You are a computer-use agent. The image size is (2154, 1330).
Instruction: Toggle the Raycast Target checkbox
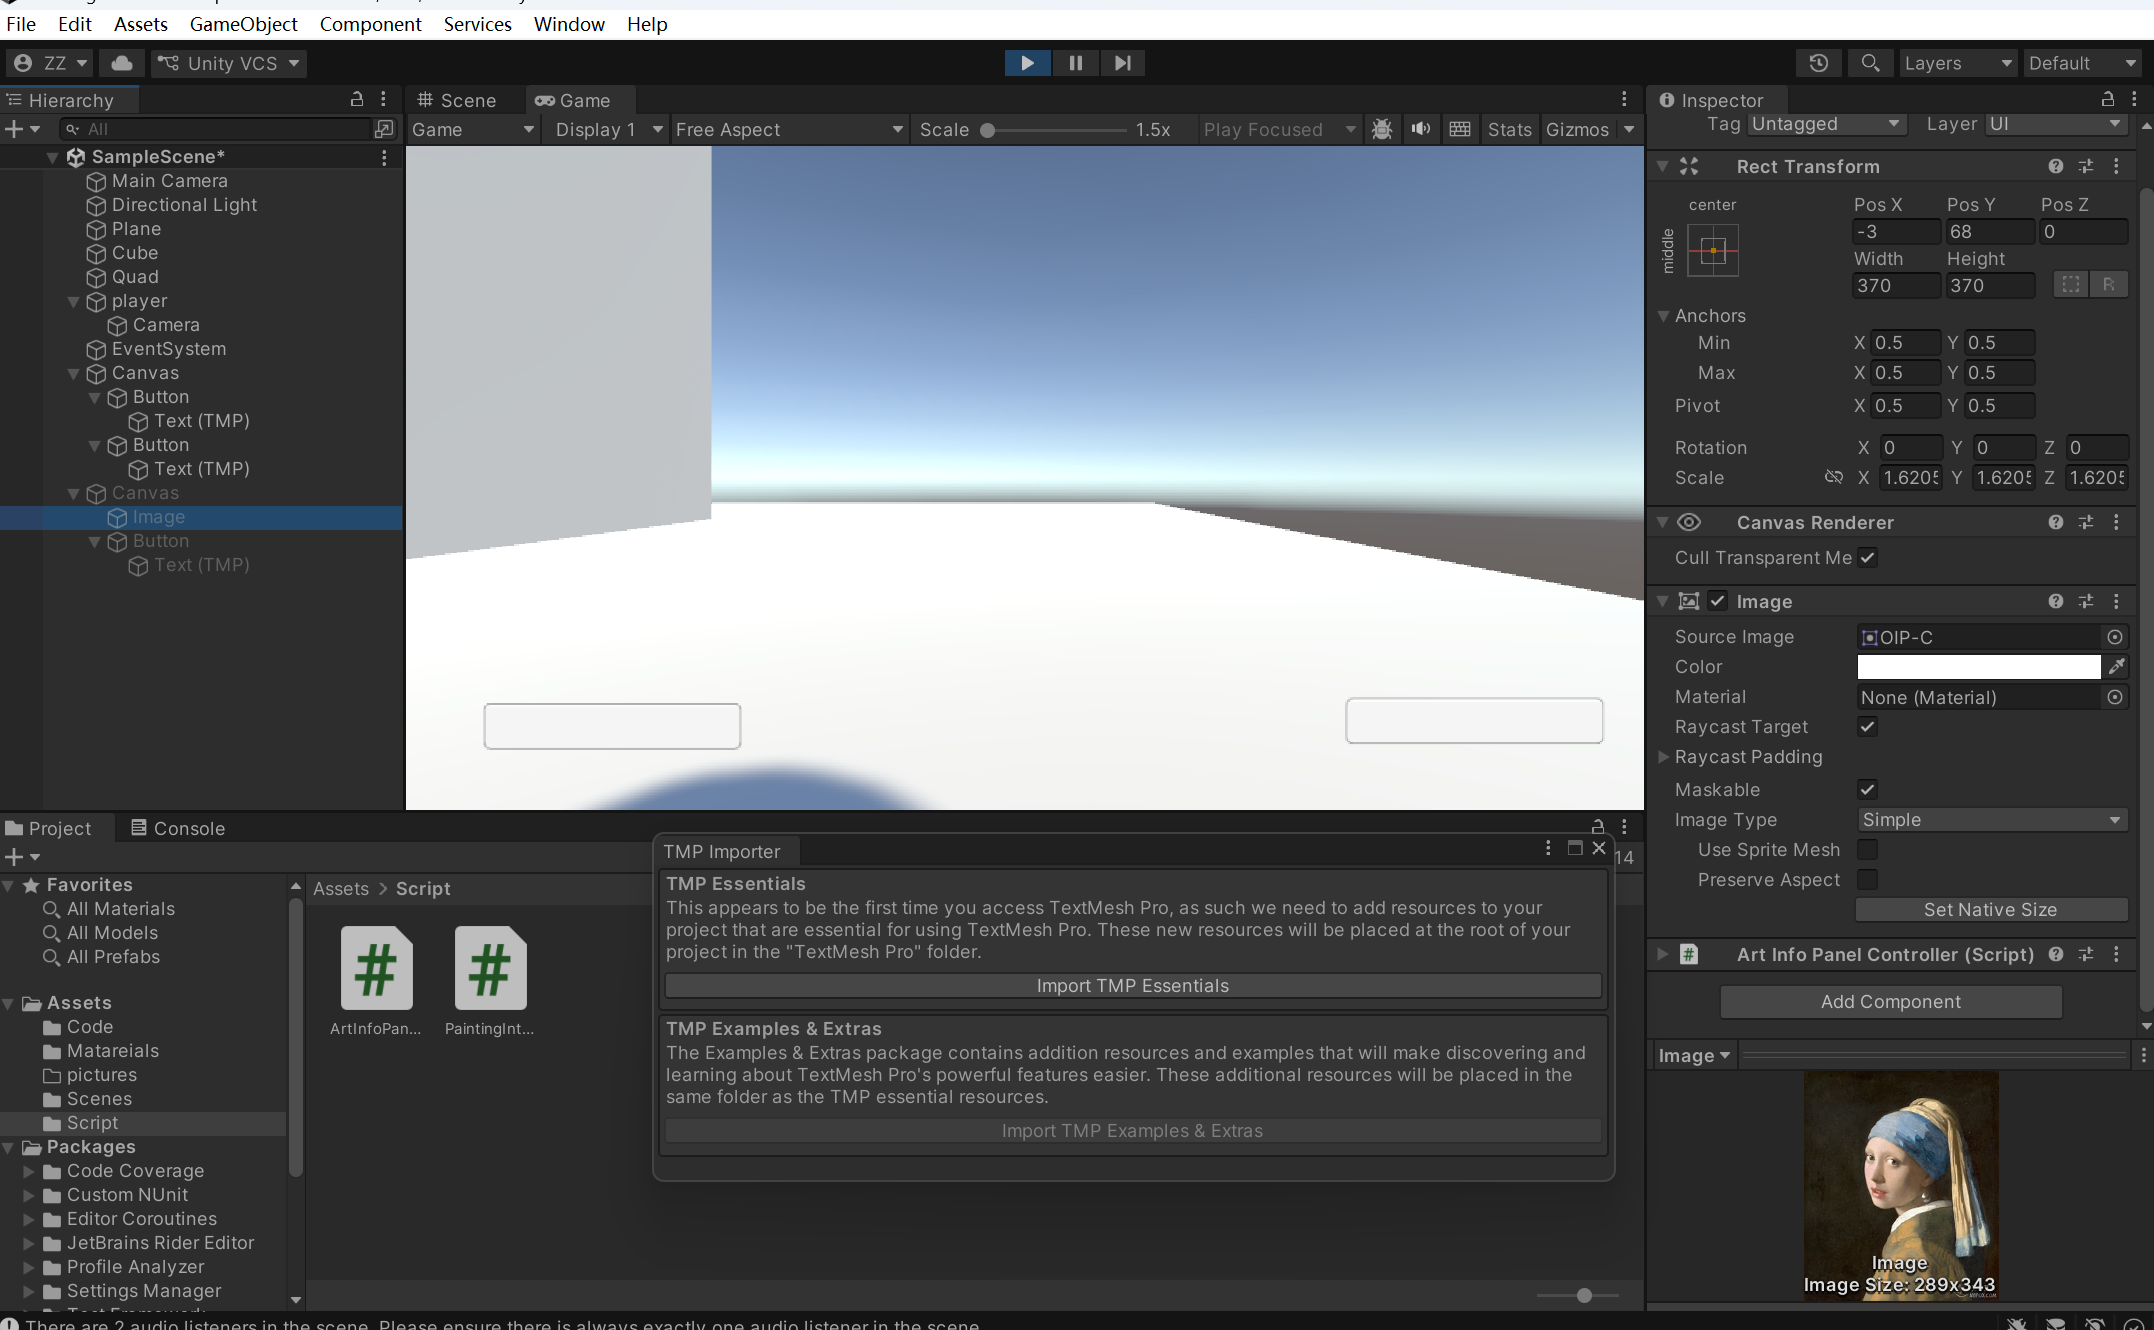[x=1867, y=727]
